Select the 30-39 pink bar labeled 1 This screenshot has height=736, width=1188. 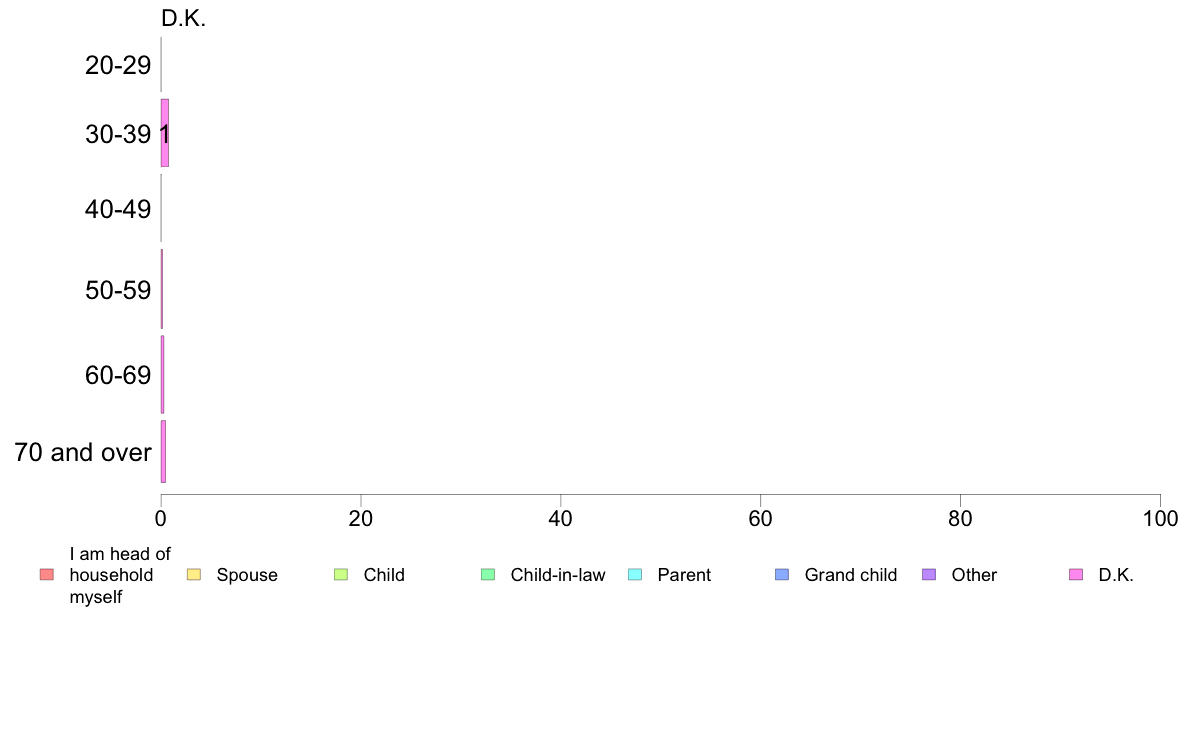click(164, 133)
